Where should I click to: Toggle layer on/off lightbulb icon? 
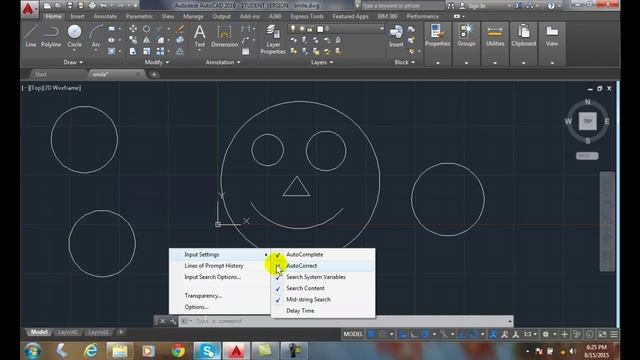click(293, 29)
